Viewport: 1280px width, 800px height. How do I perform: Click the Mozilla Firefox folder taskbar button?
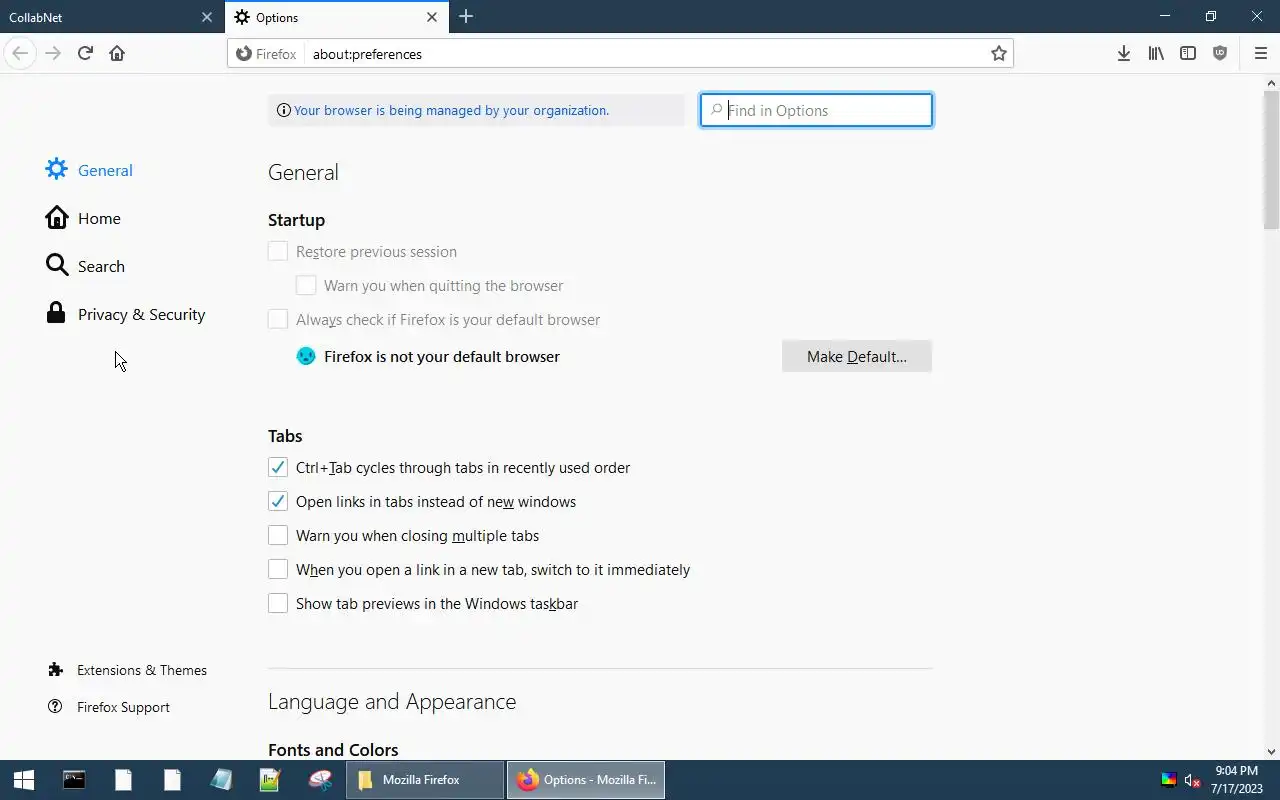point(425,780)
